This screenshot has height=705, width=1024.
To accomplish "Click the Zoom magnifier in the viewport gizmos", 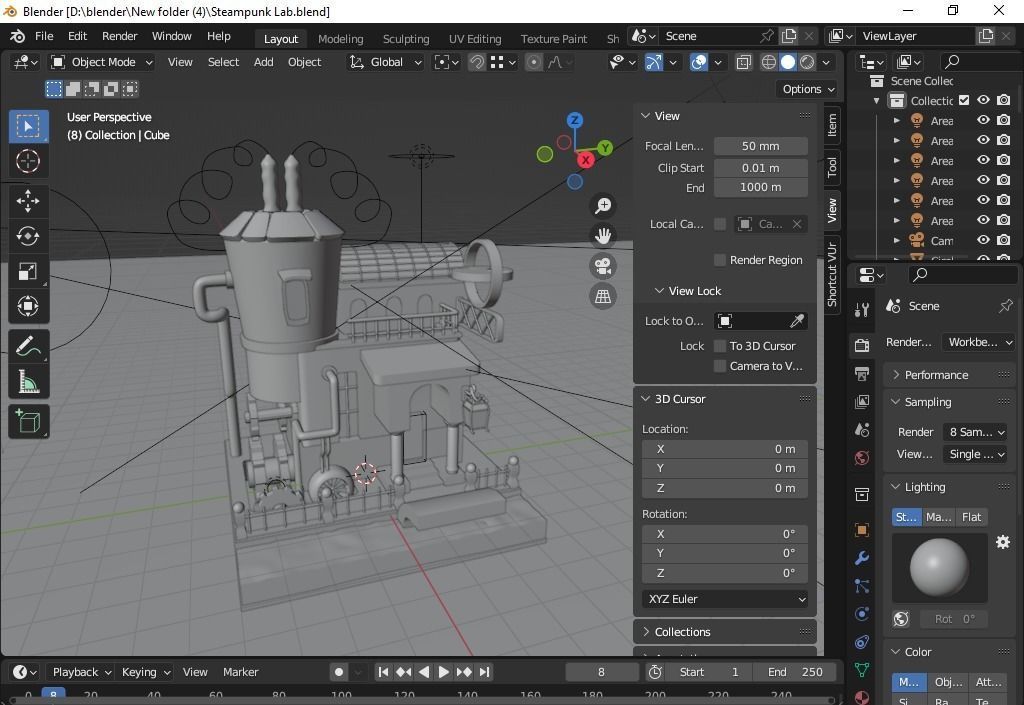I will [602, 205].
